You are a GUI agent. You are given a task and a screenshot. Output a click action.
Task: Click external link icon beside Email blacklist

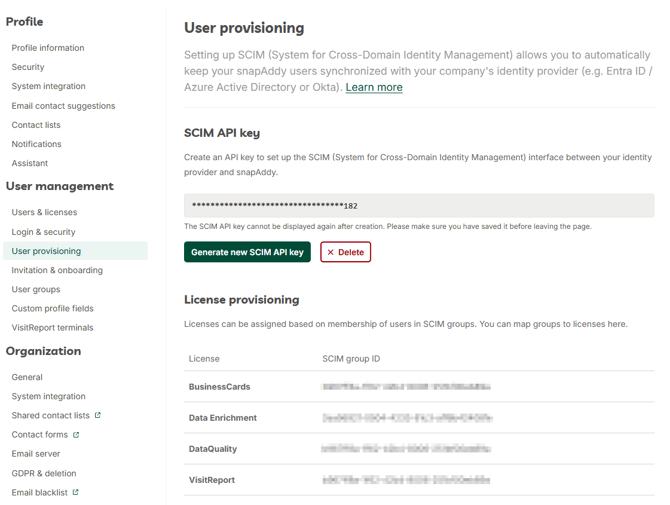pos(76,492)
